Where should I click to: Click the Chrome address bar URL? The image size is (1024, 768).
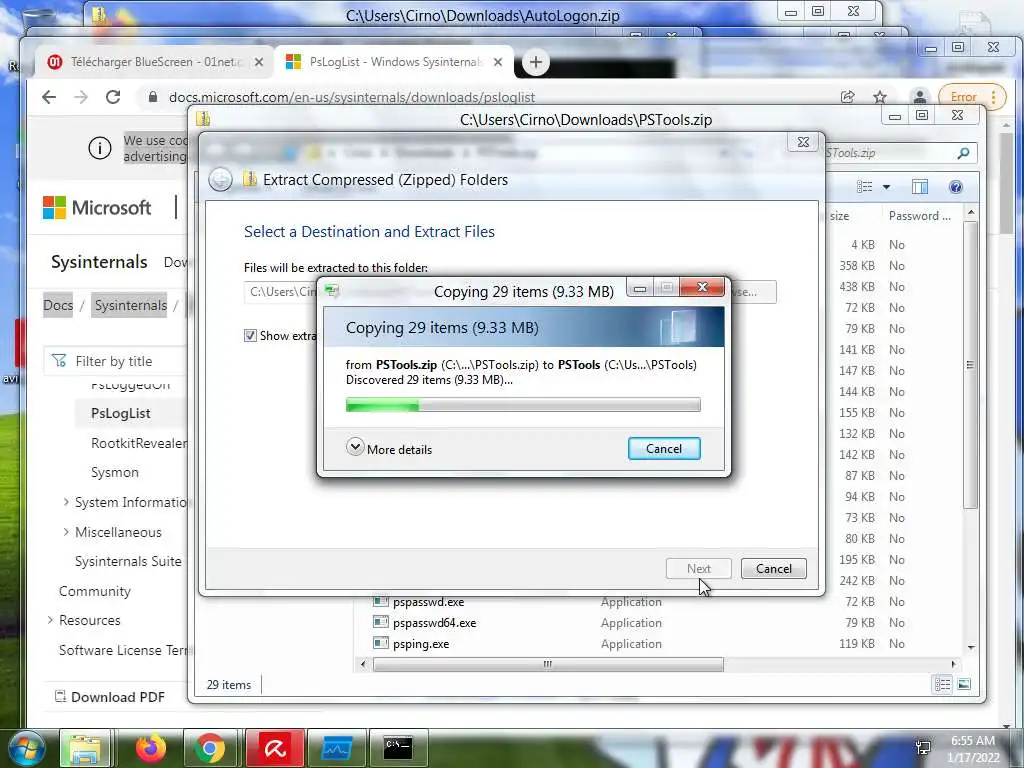(x=352, y=97)
